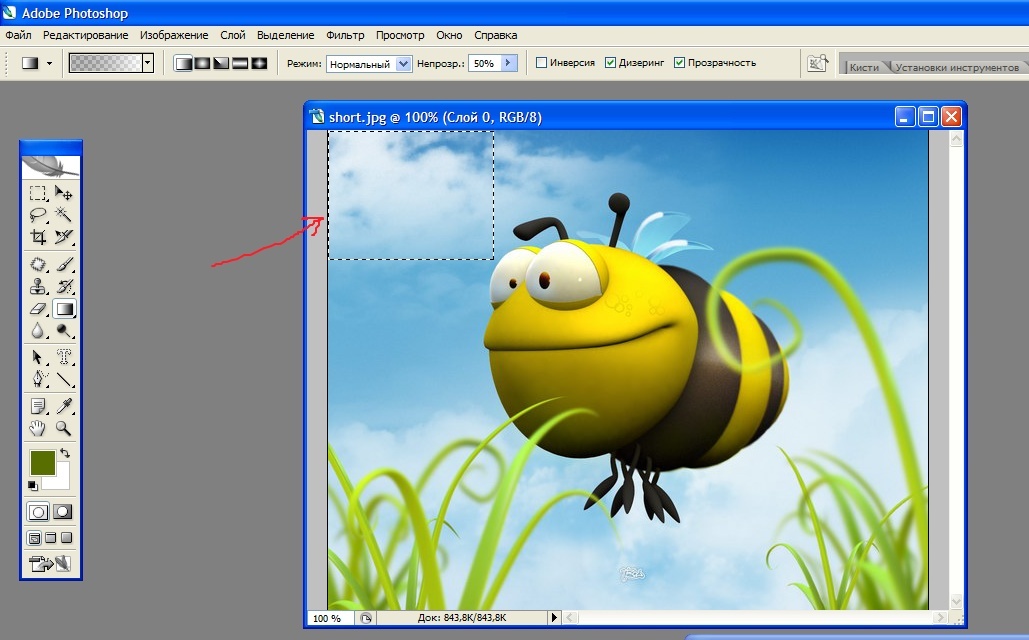Click the feather logo atop the toolbox
1029x640 pixels.
click(51, 167)
